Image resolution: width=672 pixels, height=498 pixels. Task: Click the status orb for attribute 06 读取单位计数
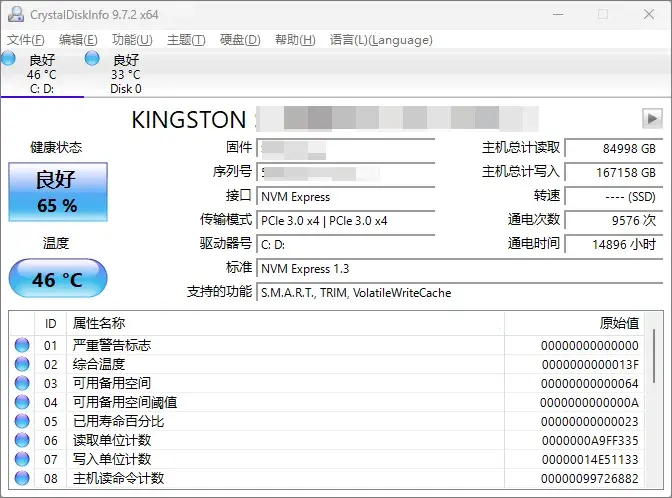click(x=22, y=440)
